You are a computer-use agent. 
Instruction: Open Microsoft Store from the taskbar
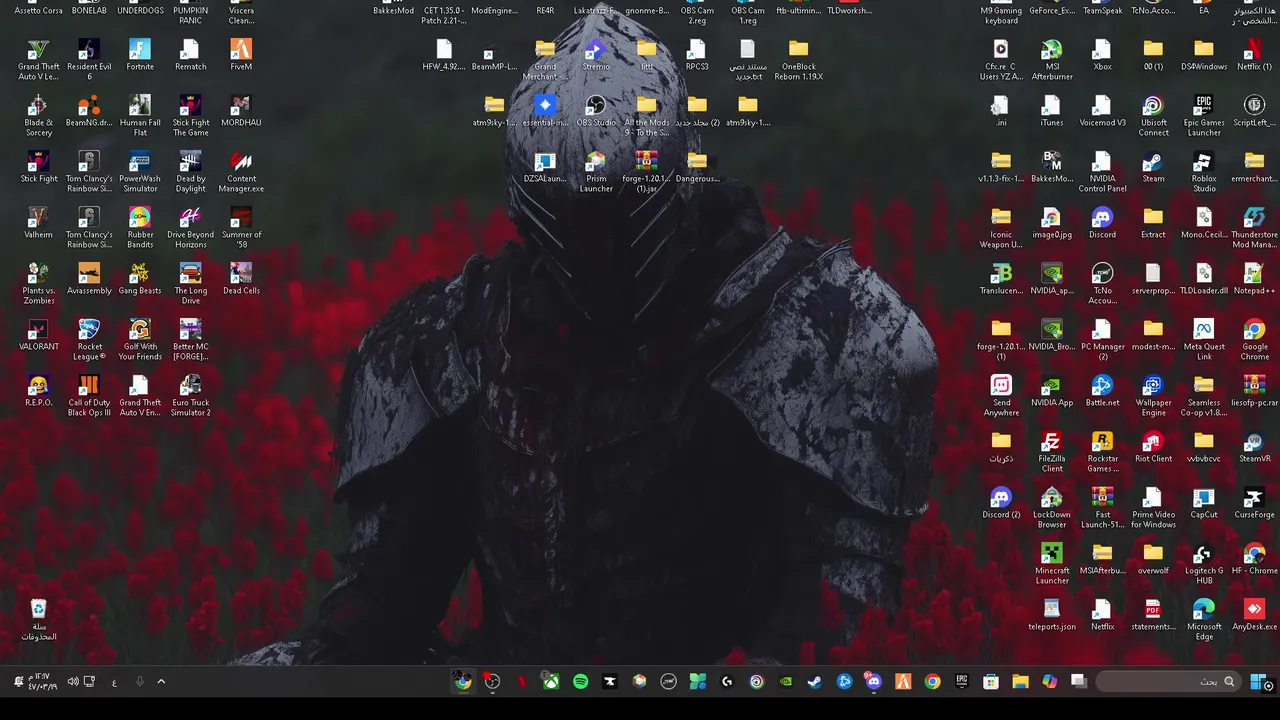tap(991, 682)
